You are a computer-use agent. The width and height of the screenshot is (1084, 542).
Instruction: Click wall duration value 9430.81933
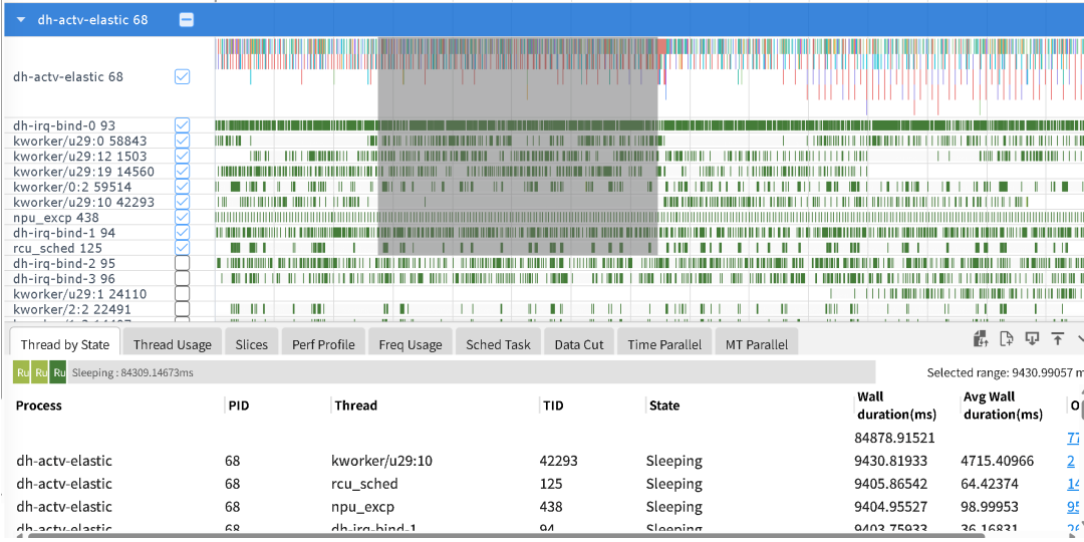[x=890, y=460]
